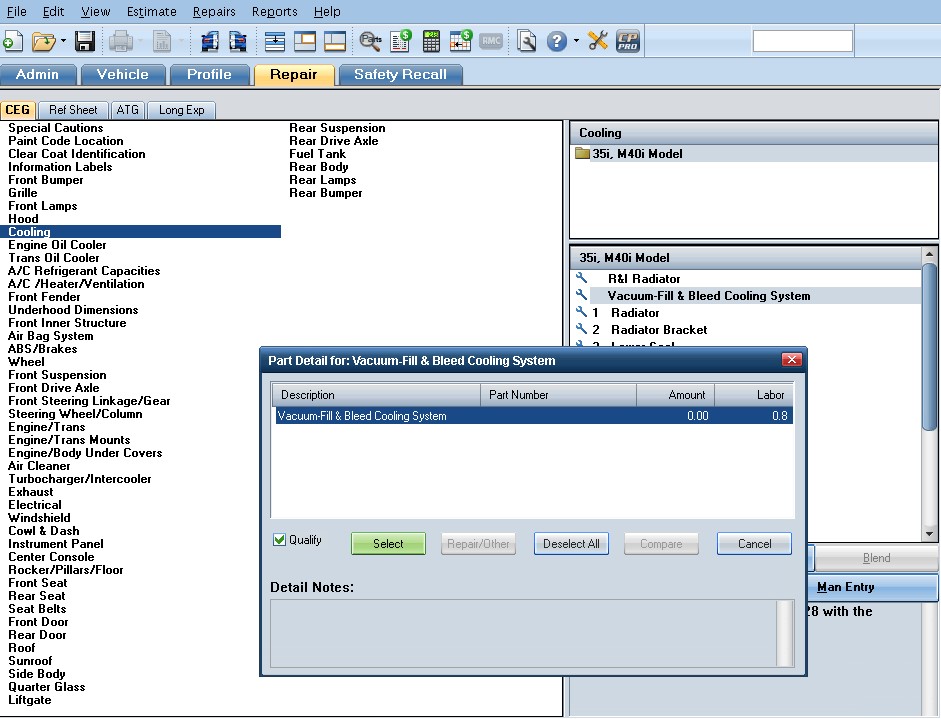The height and width of the screenshot is (719, 941).
Task: Select Liftgate in the category list
Action: pos(29,700)
